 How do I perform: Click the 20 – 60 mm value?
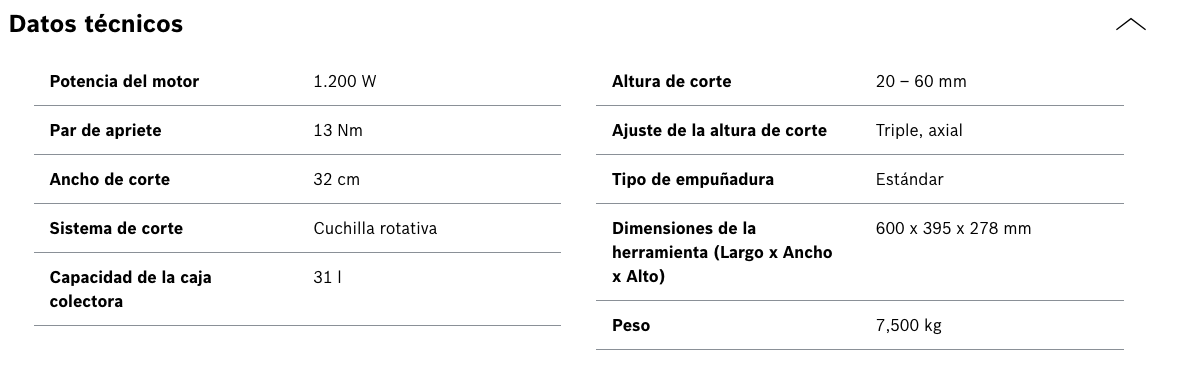pos(921,81)
